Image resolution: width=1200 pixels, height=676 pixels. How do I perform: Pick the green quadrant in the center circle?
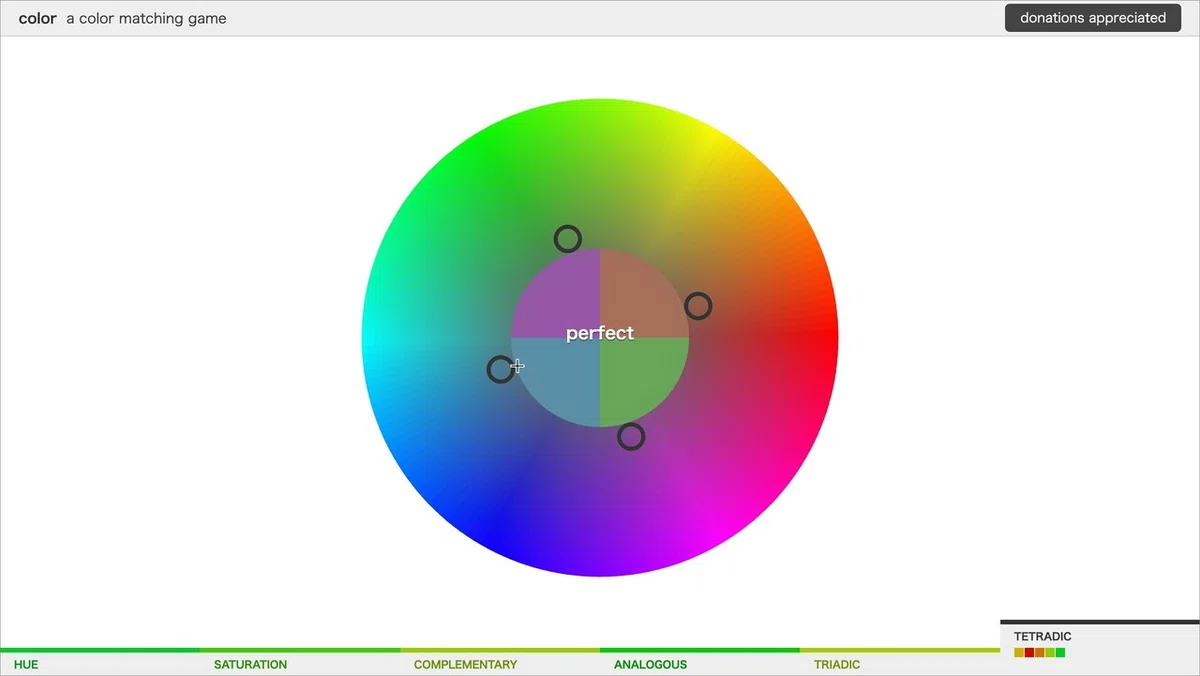[644, 382]
